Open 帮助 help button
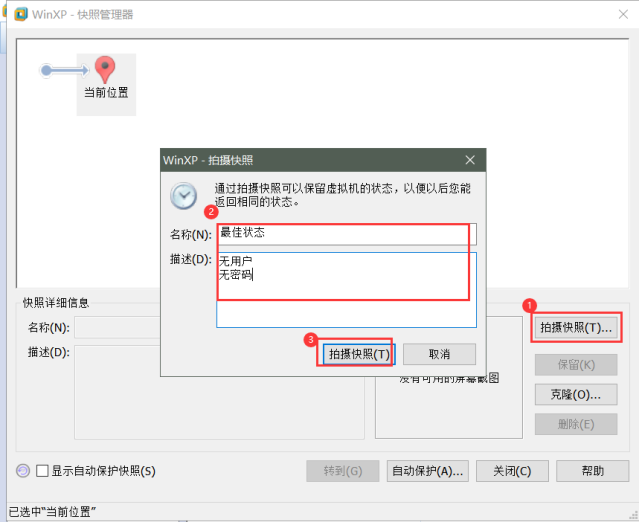Image resolution: width=640 pixels, height=523 pixels. (592, 471)
